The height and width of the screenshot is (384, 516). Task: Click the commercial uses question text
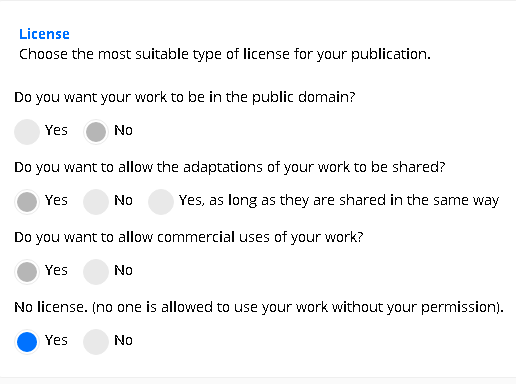[189, 237]
